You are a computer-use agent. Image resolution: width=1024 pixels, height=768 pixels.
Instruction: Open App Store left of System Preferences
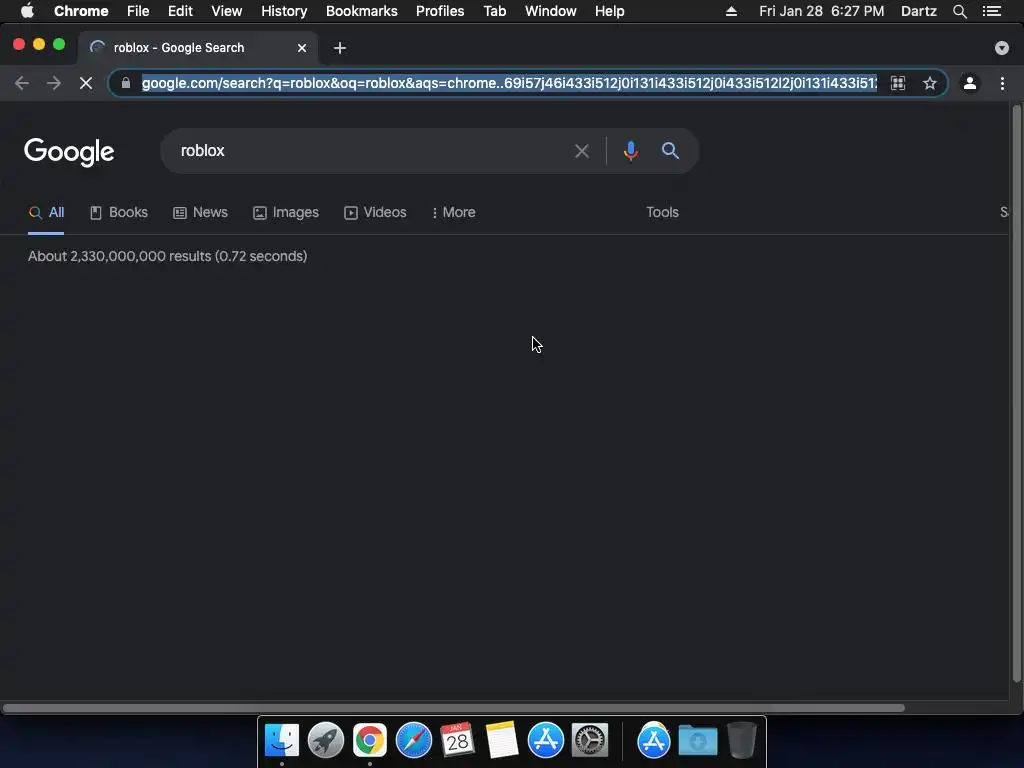click(x=546, y=740)
